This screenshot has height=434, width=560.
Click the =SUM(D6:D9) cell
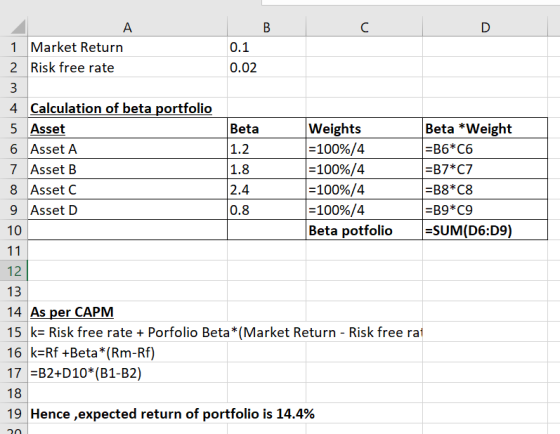[485, 230]
